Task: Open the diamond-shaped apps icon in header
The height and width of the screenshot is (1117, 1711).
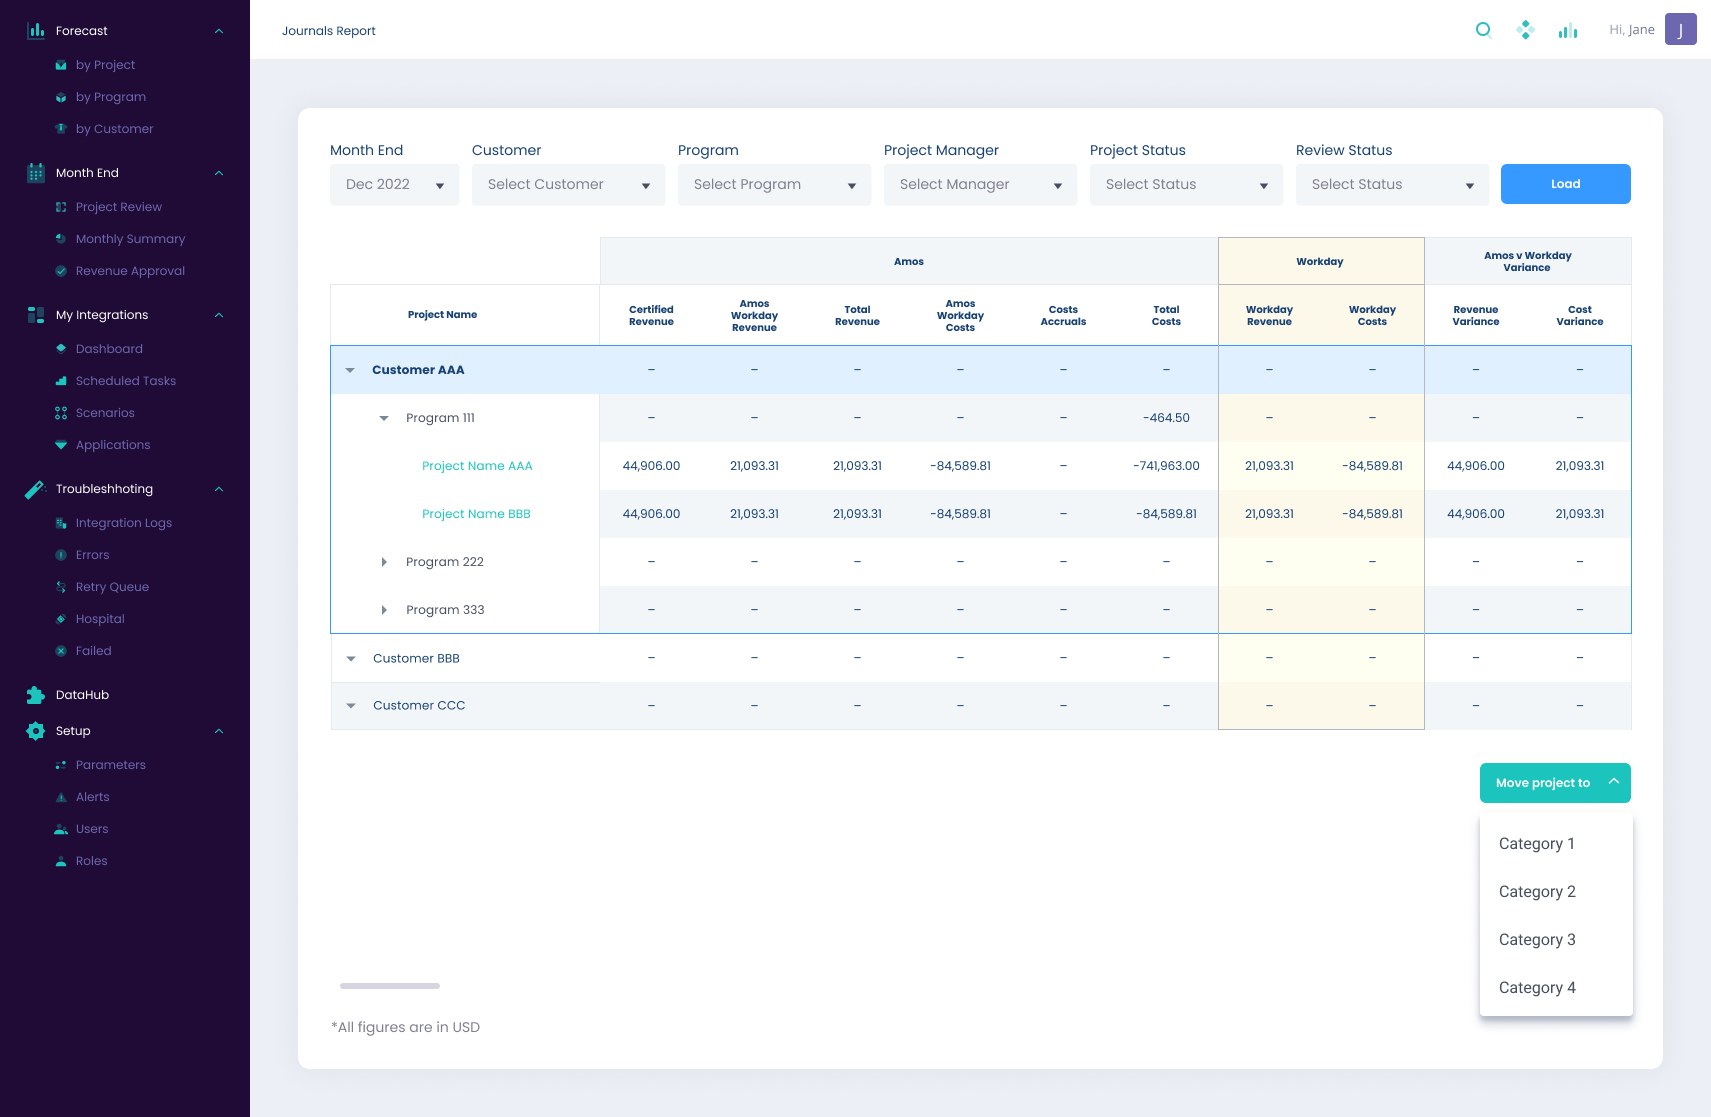Action: tap(1525, 30)
